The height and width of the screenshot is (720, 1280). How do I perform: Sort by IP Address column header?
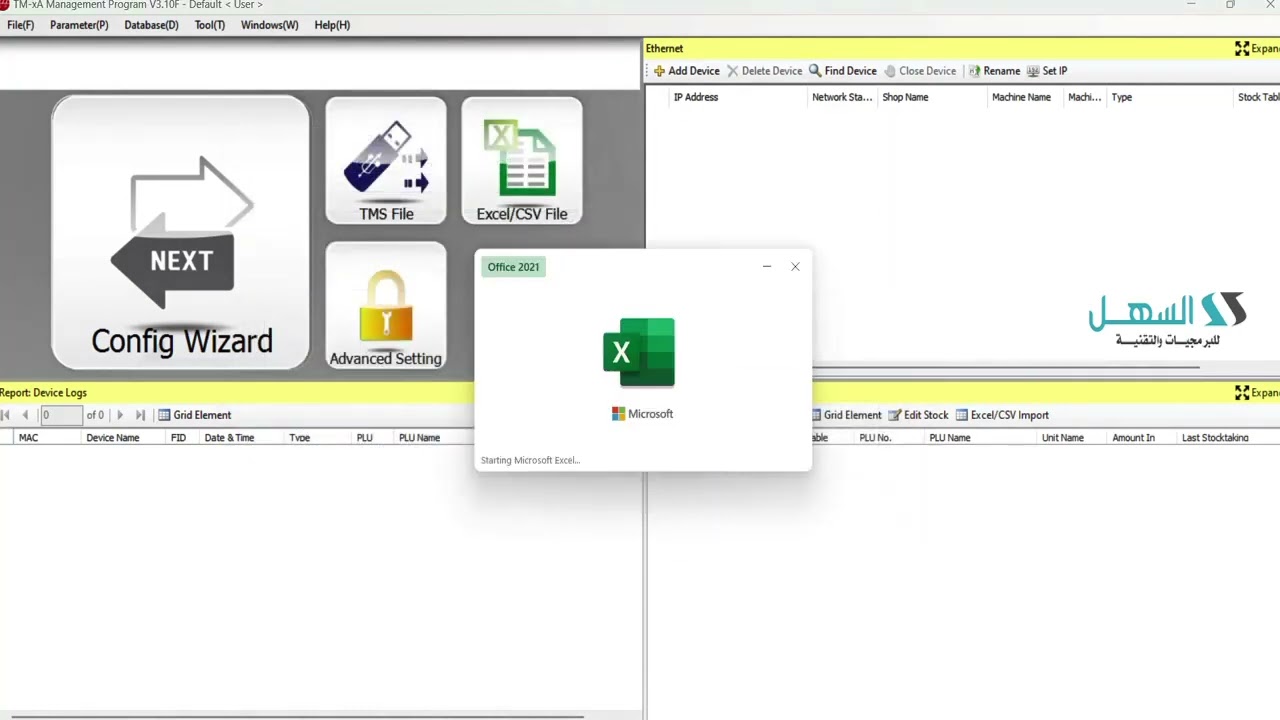[x=696, y=97]
